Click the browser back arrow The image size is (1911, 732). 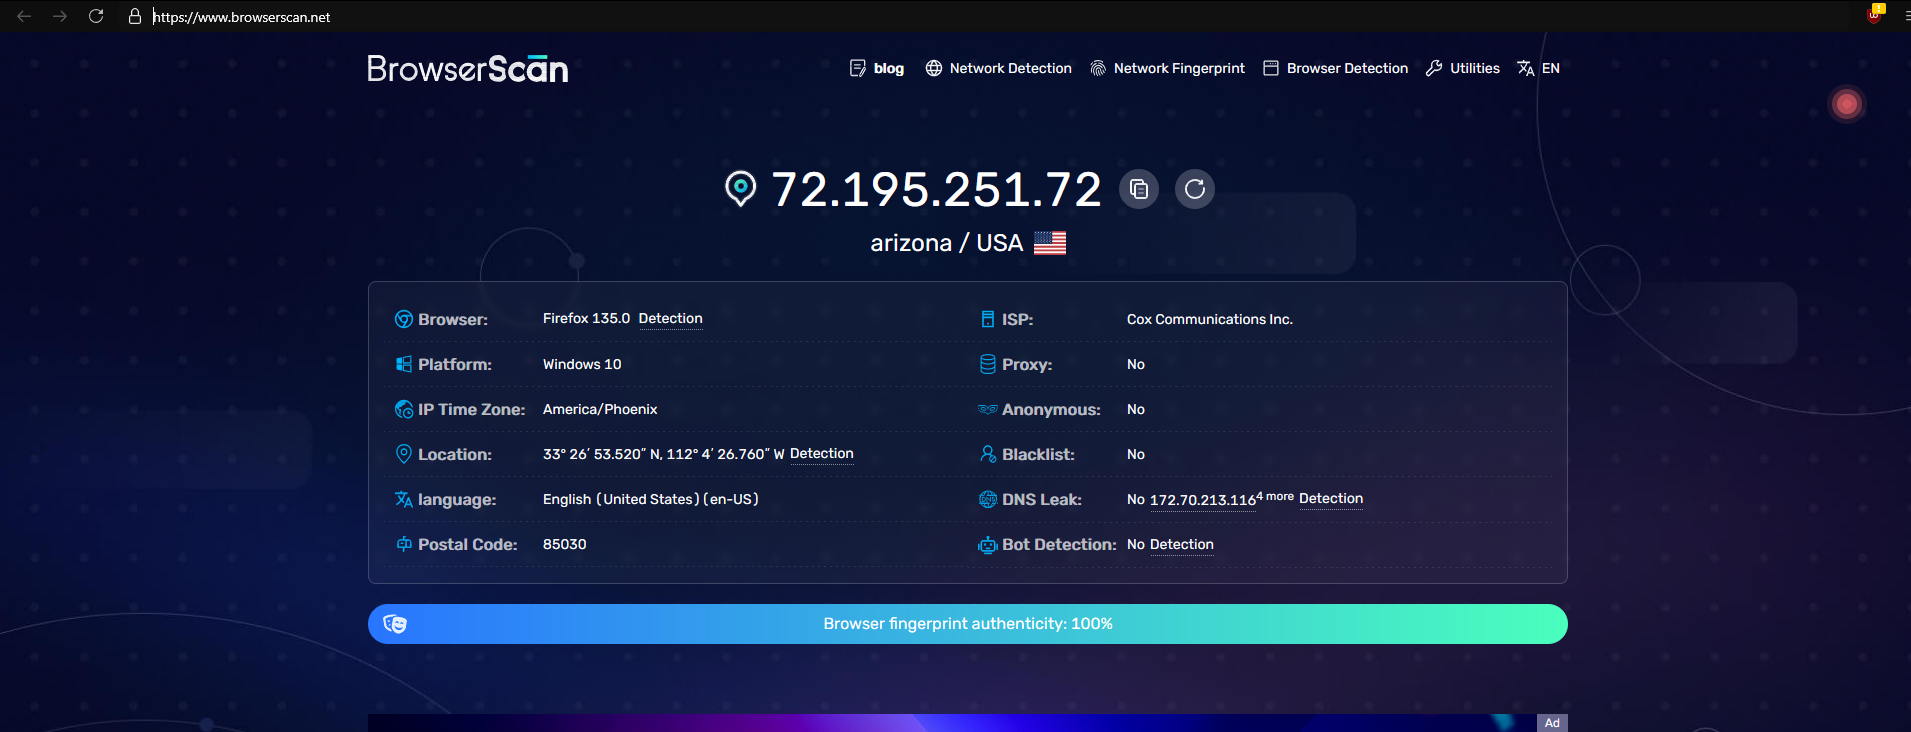pos(24,16)
